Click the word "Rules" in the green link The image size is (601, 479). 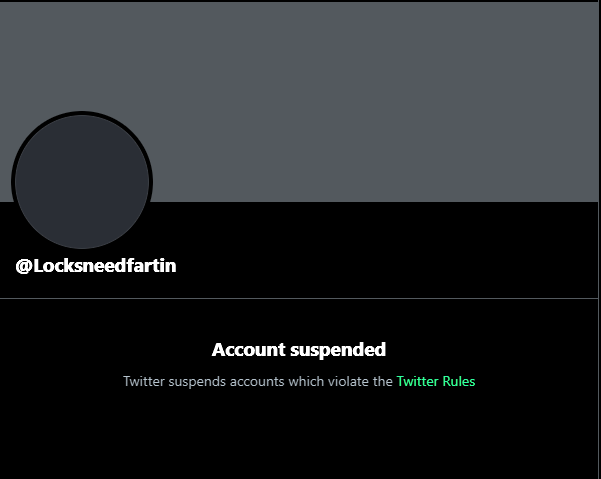459,381
